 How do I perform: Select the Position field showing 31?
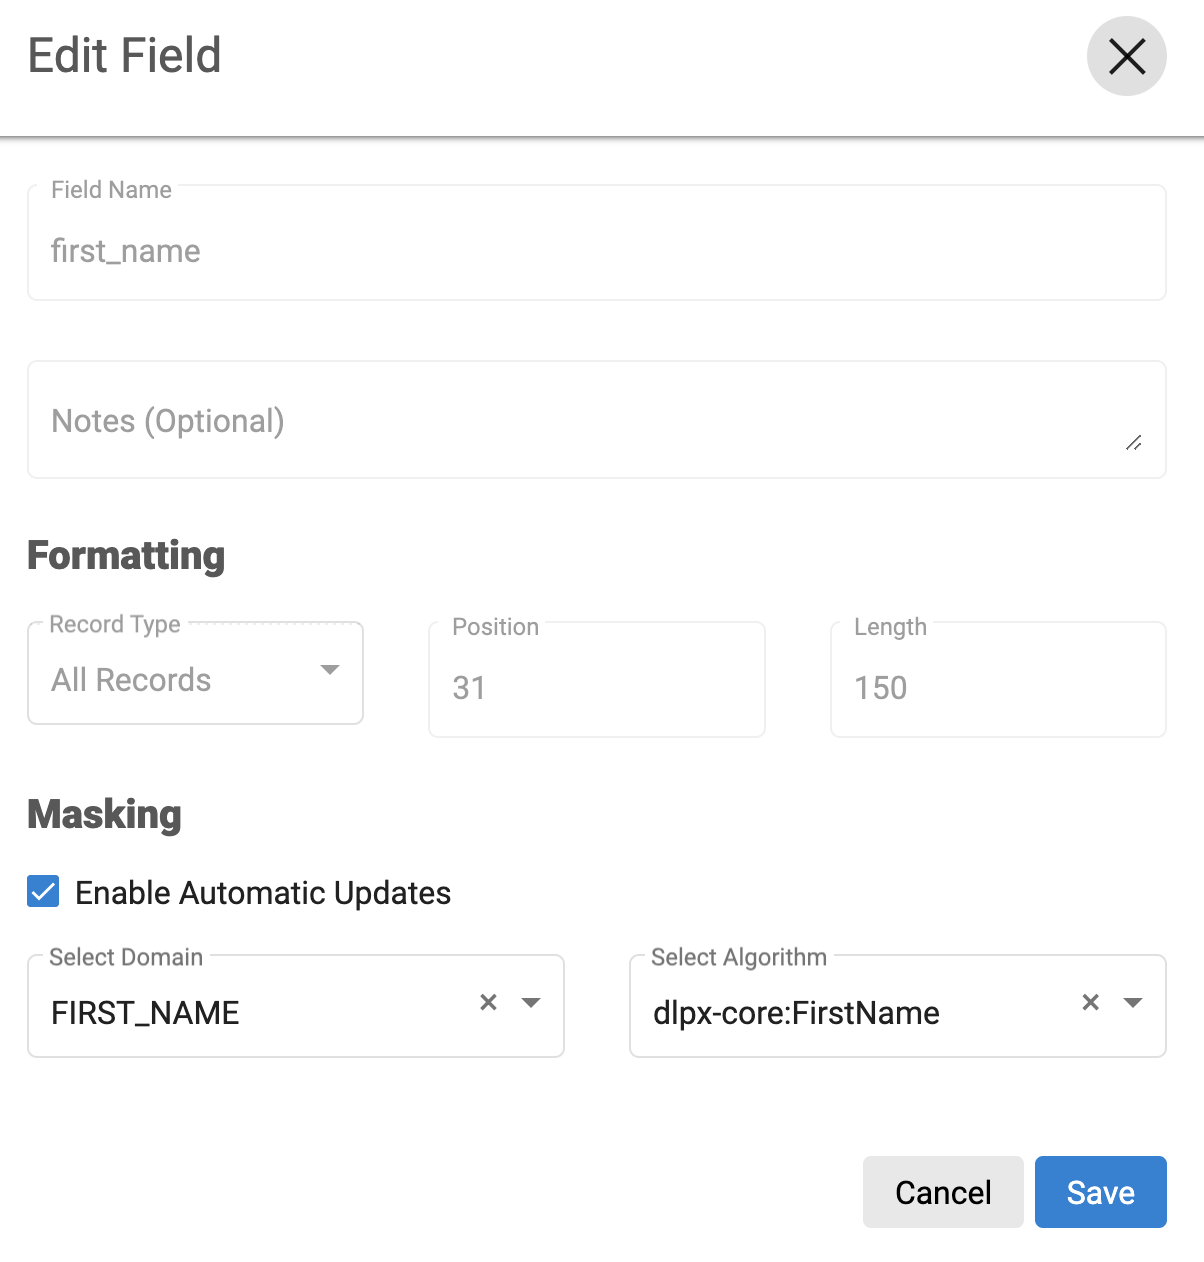(x=596, y=688)
